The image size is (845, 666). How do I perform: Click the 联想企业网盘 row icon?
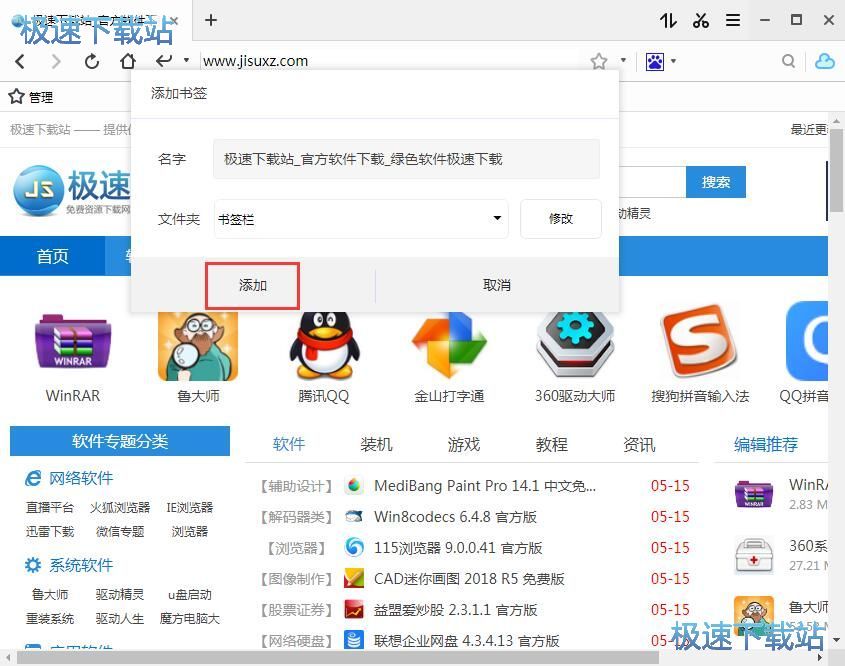[354, 641]
